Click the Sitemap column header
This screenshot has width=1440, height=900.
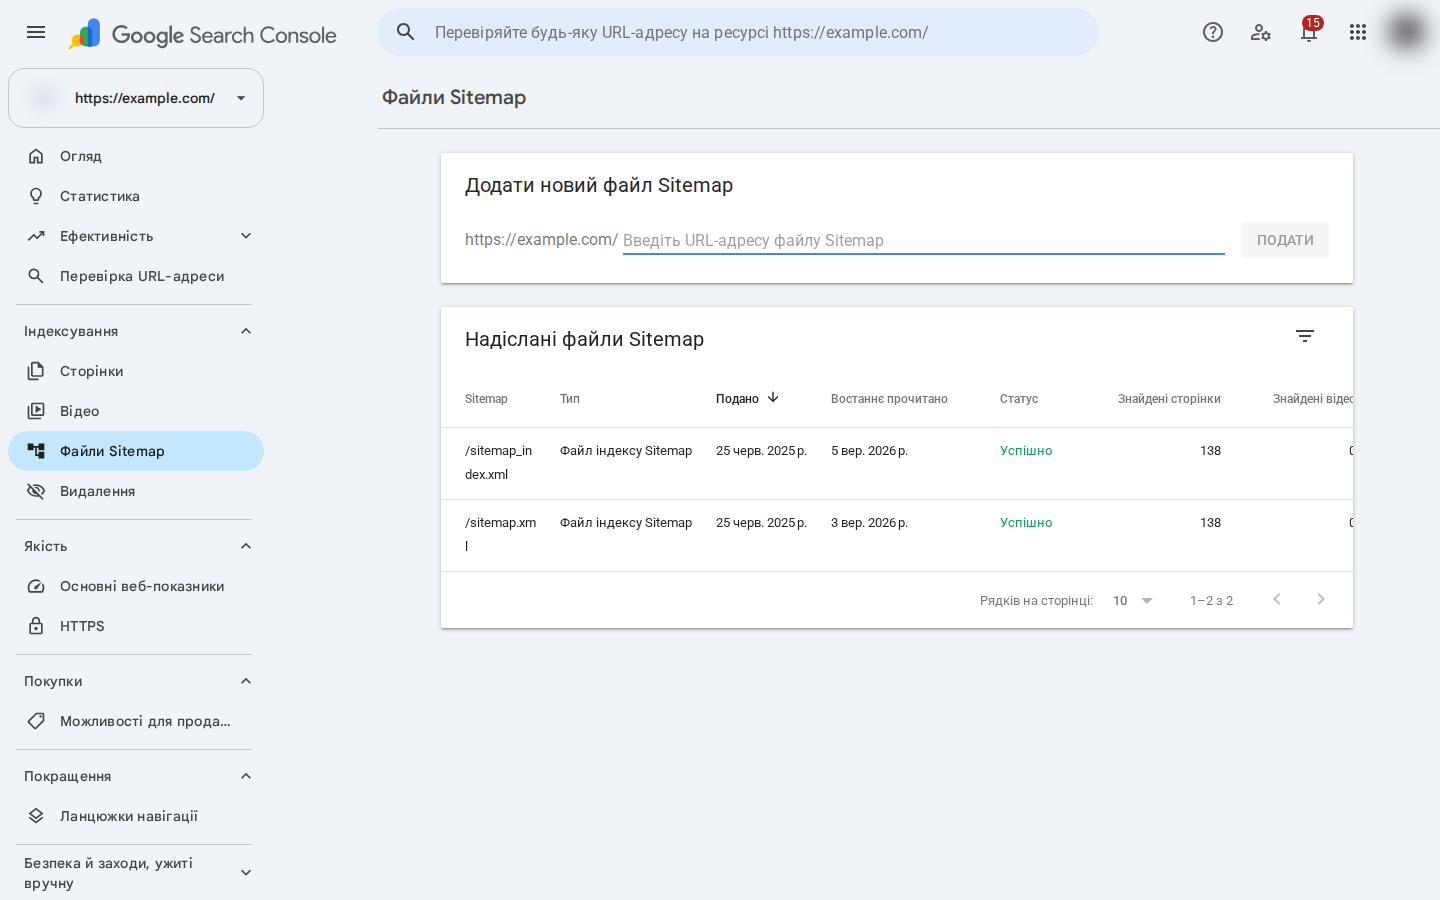click(486, 399)
